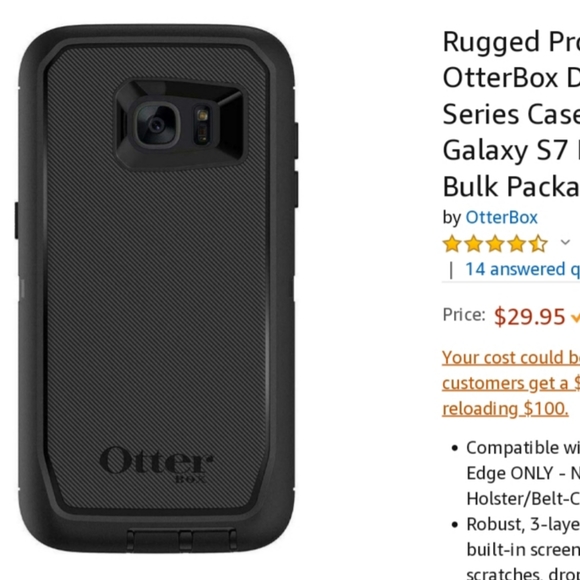580x580 pixels.
Task: Click the camera cutout on case image
Action: click(180, 125)
